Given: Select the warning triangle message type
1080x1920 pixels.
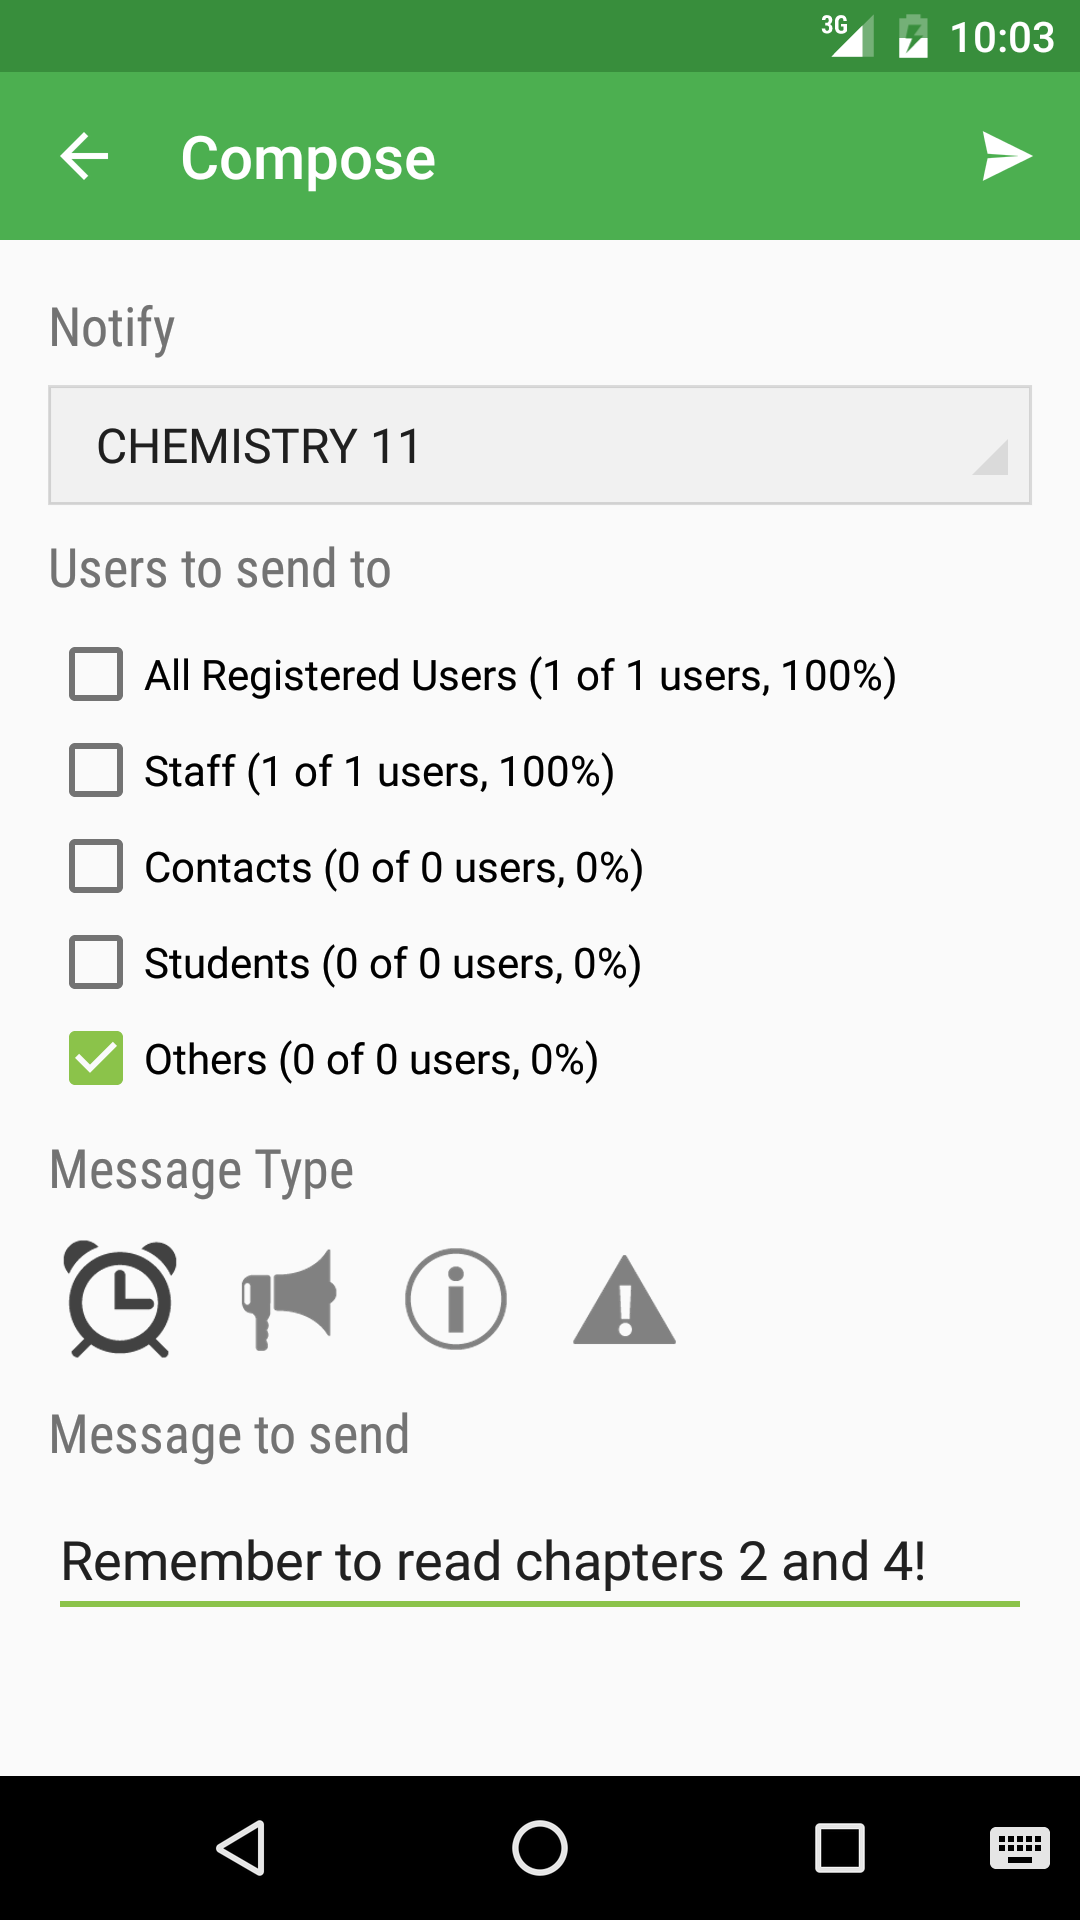Looking at the screenshot, I should (x=624, y=1300).
